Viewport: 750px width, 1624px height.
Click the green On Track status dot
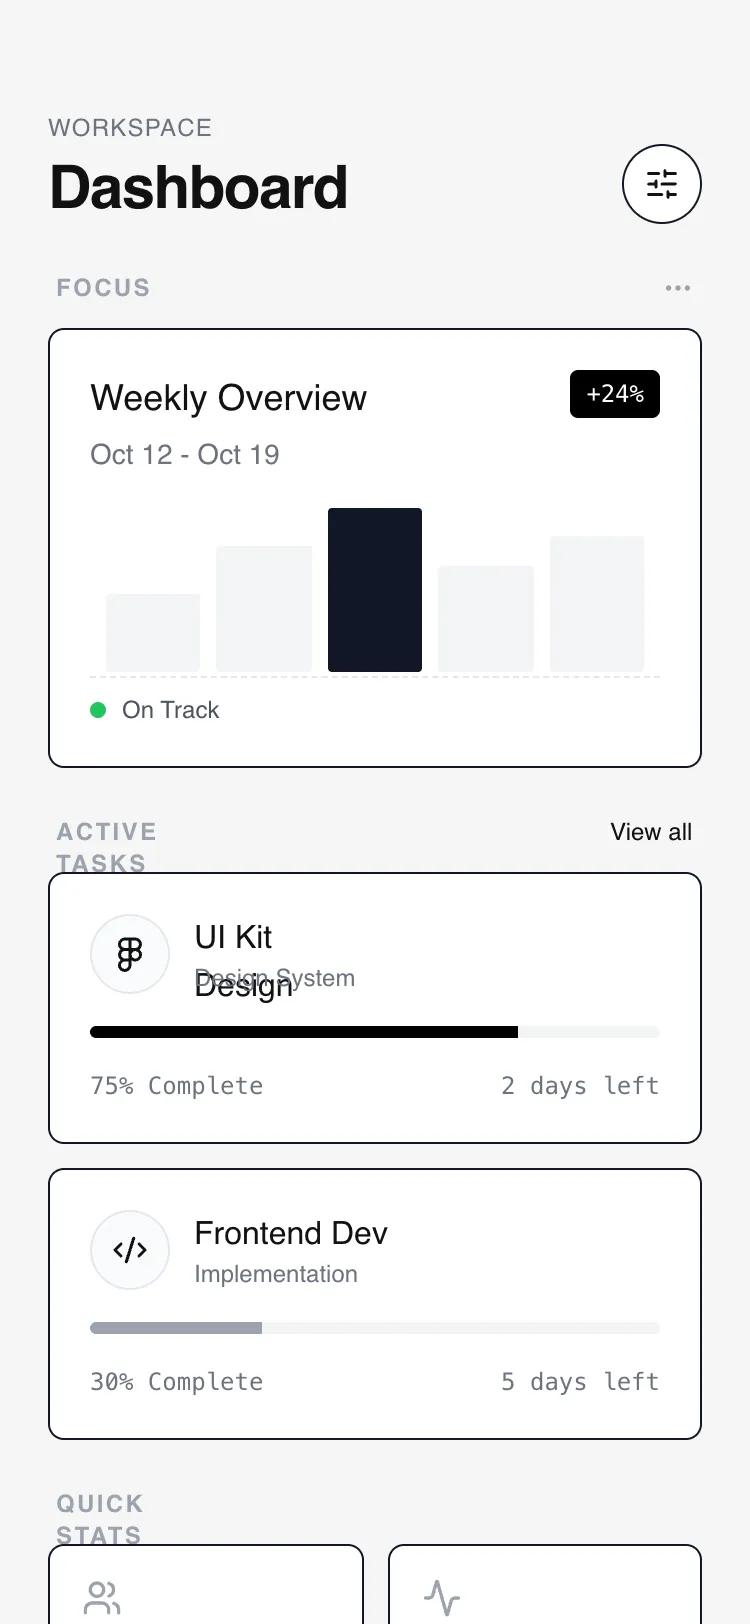pyautogui.click(x=98, y=709)
